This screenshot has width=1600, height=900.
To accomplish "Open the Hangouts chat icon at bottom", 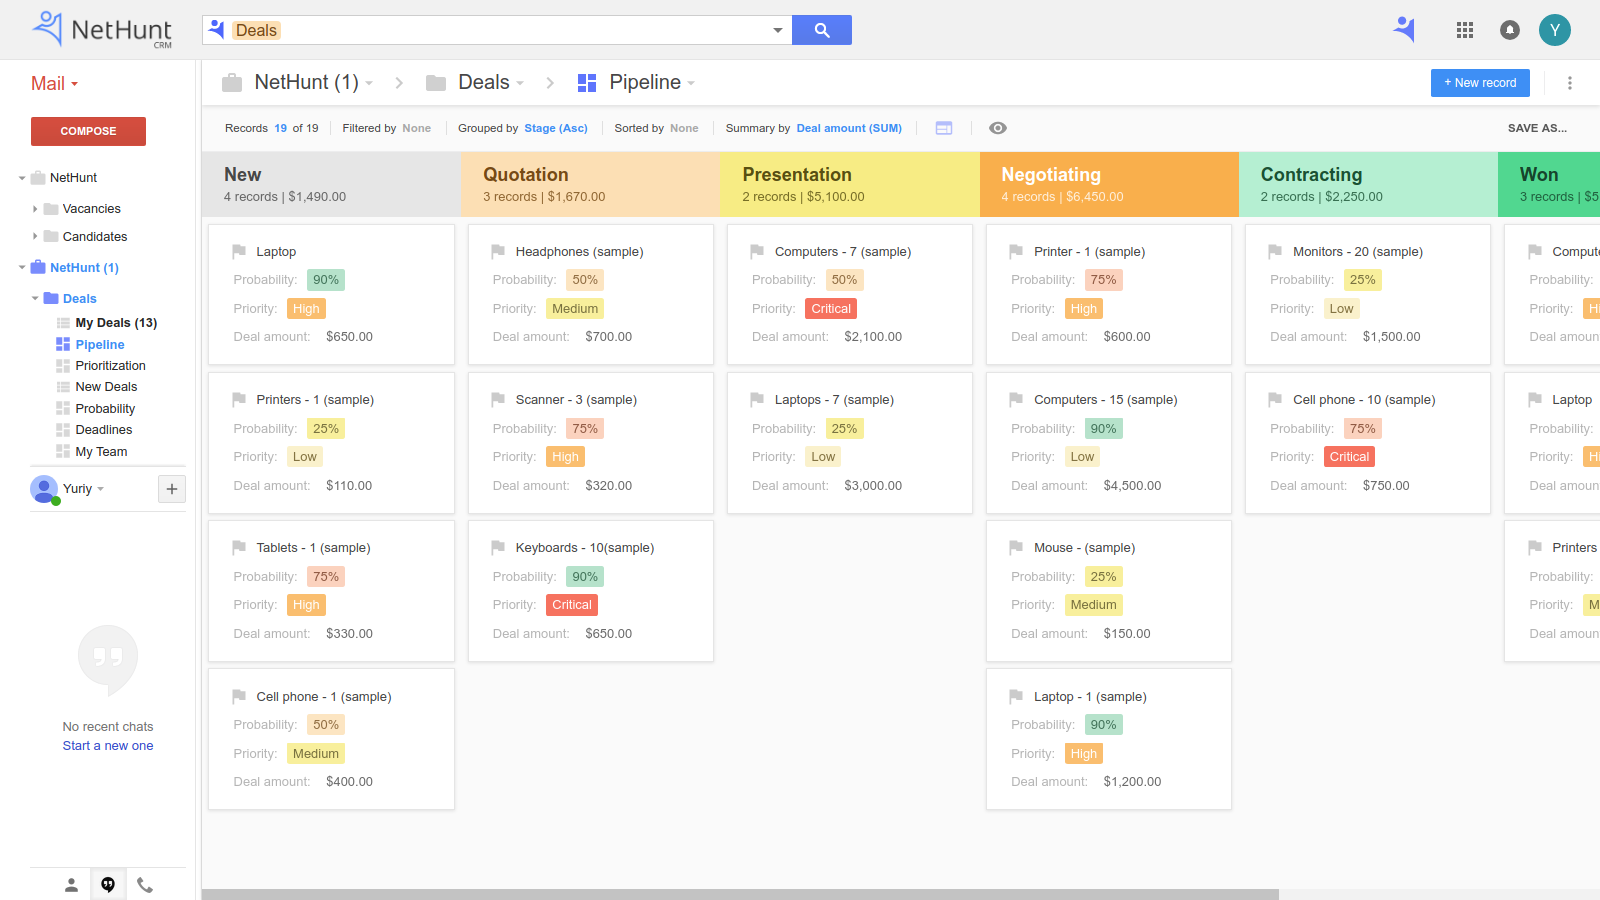I will [x=108, y=884].
